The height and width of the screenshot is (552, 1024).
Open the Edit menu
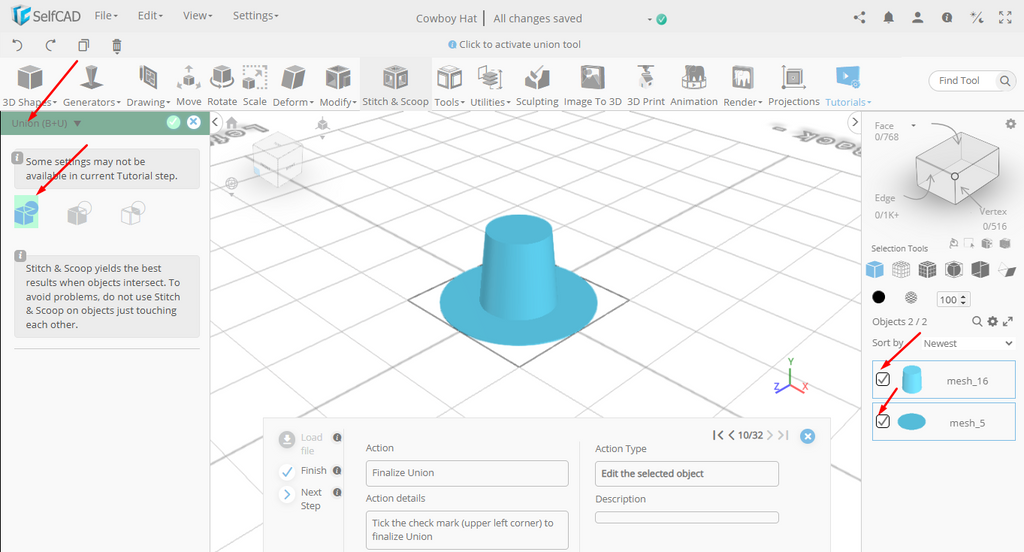[150, 16]
